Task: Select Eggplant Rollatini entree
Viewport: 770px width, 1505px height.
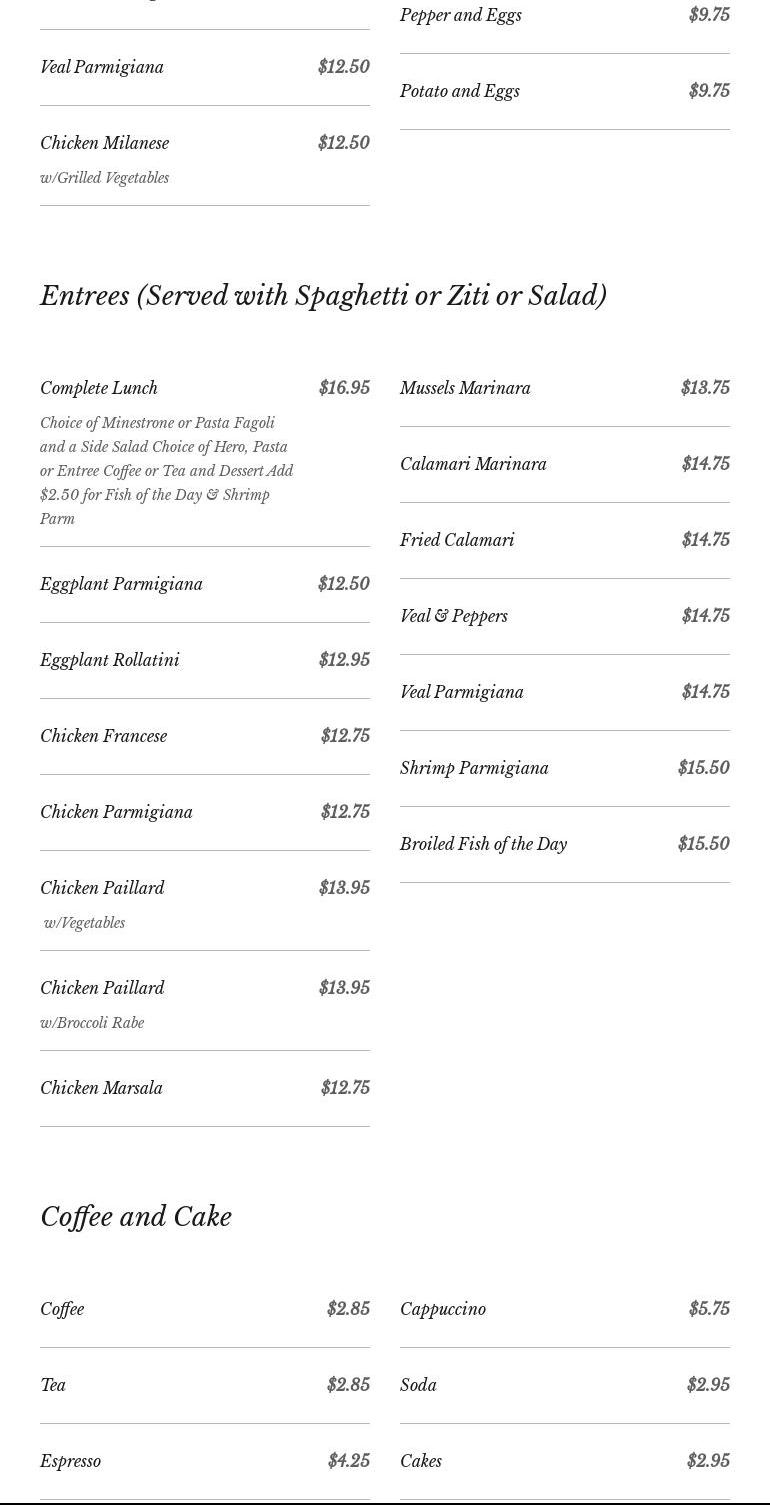Action: tap(110, 660)
